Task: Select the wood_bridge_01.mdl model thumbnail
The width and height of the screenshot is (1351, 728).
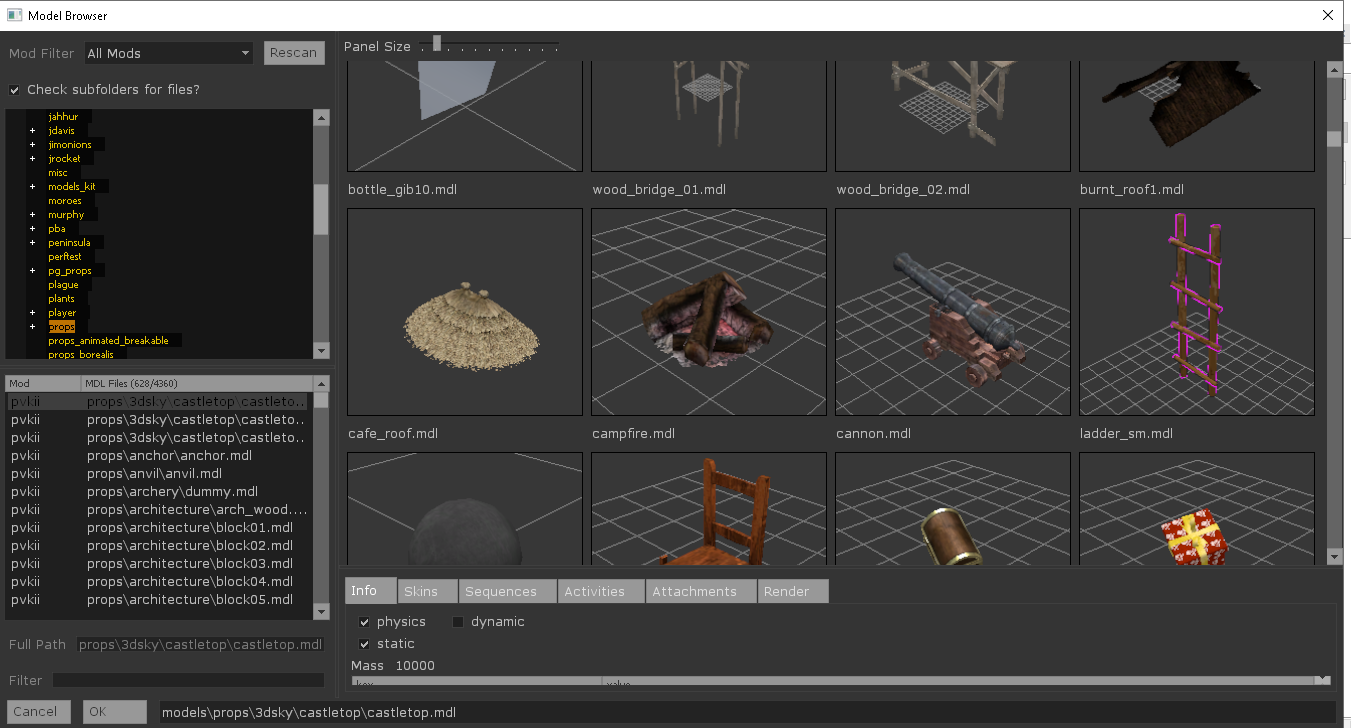Action: pos(709,116)
